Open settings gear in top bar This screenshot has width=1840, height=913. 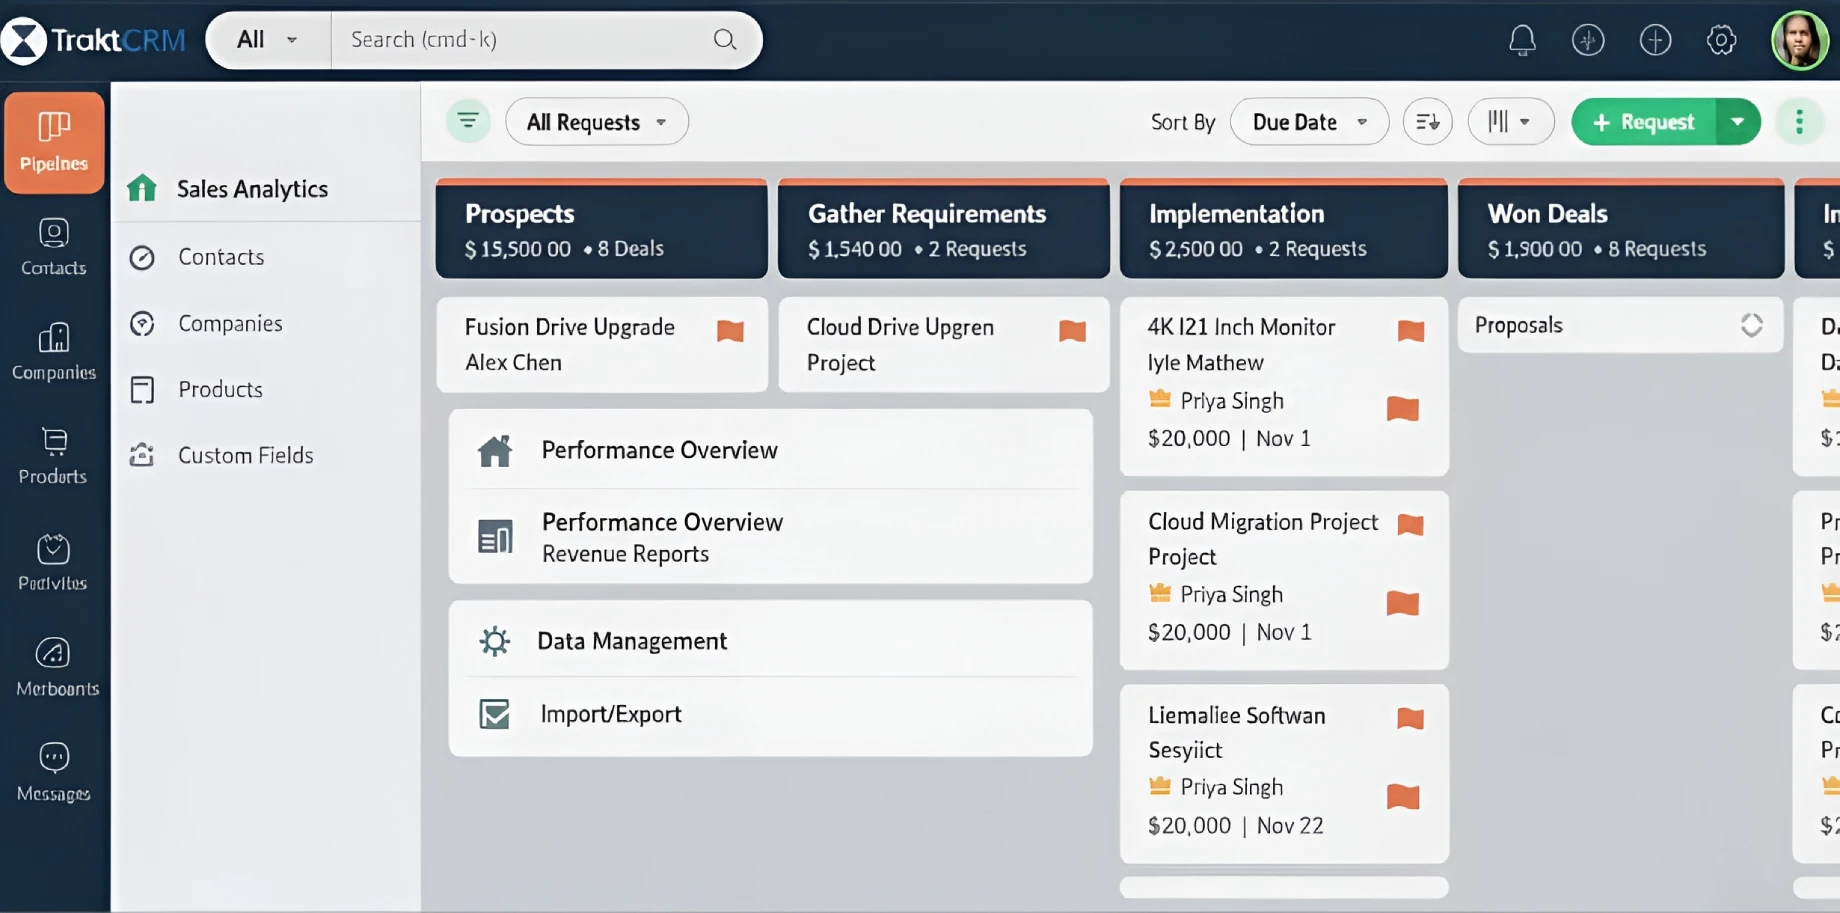coord(1721,40)
